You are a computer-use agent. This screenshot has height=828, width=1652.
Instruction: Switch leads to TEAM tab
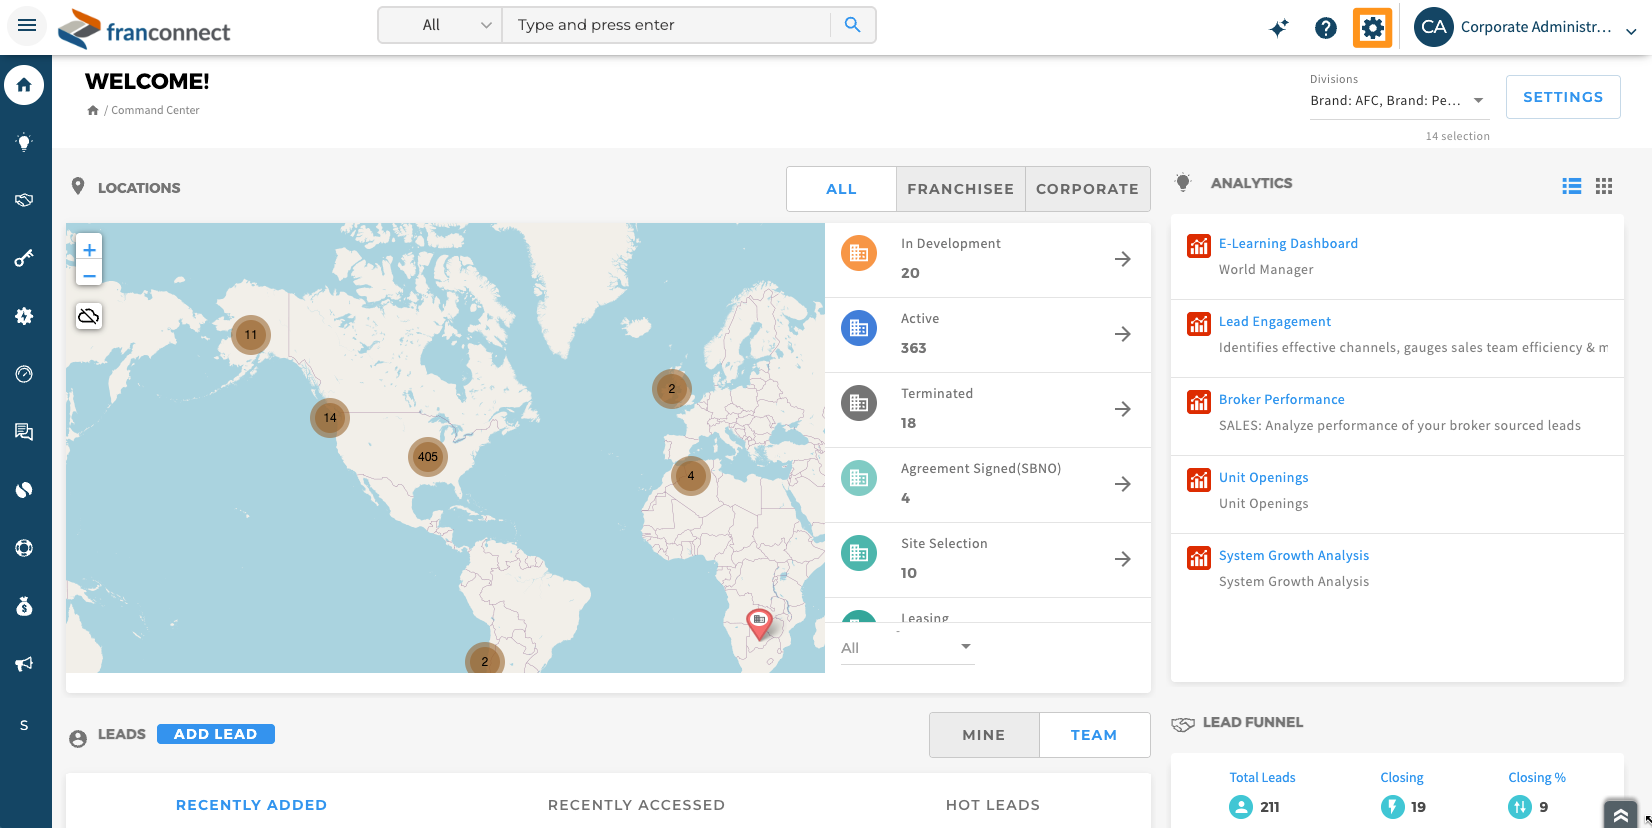click(x=1094, y=735)
